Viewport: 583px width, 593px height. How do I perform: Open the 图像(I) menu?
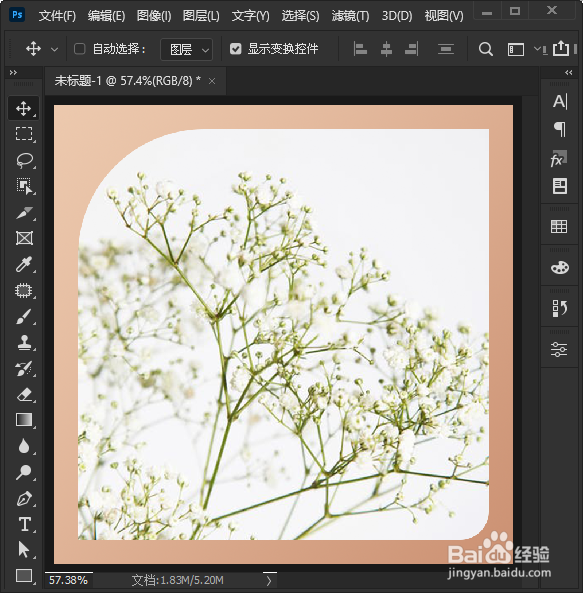click(154, 16)
